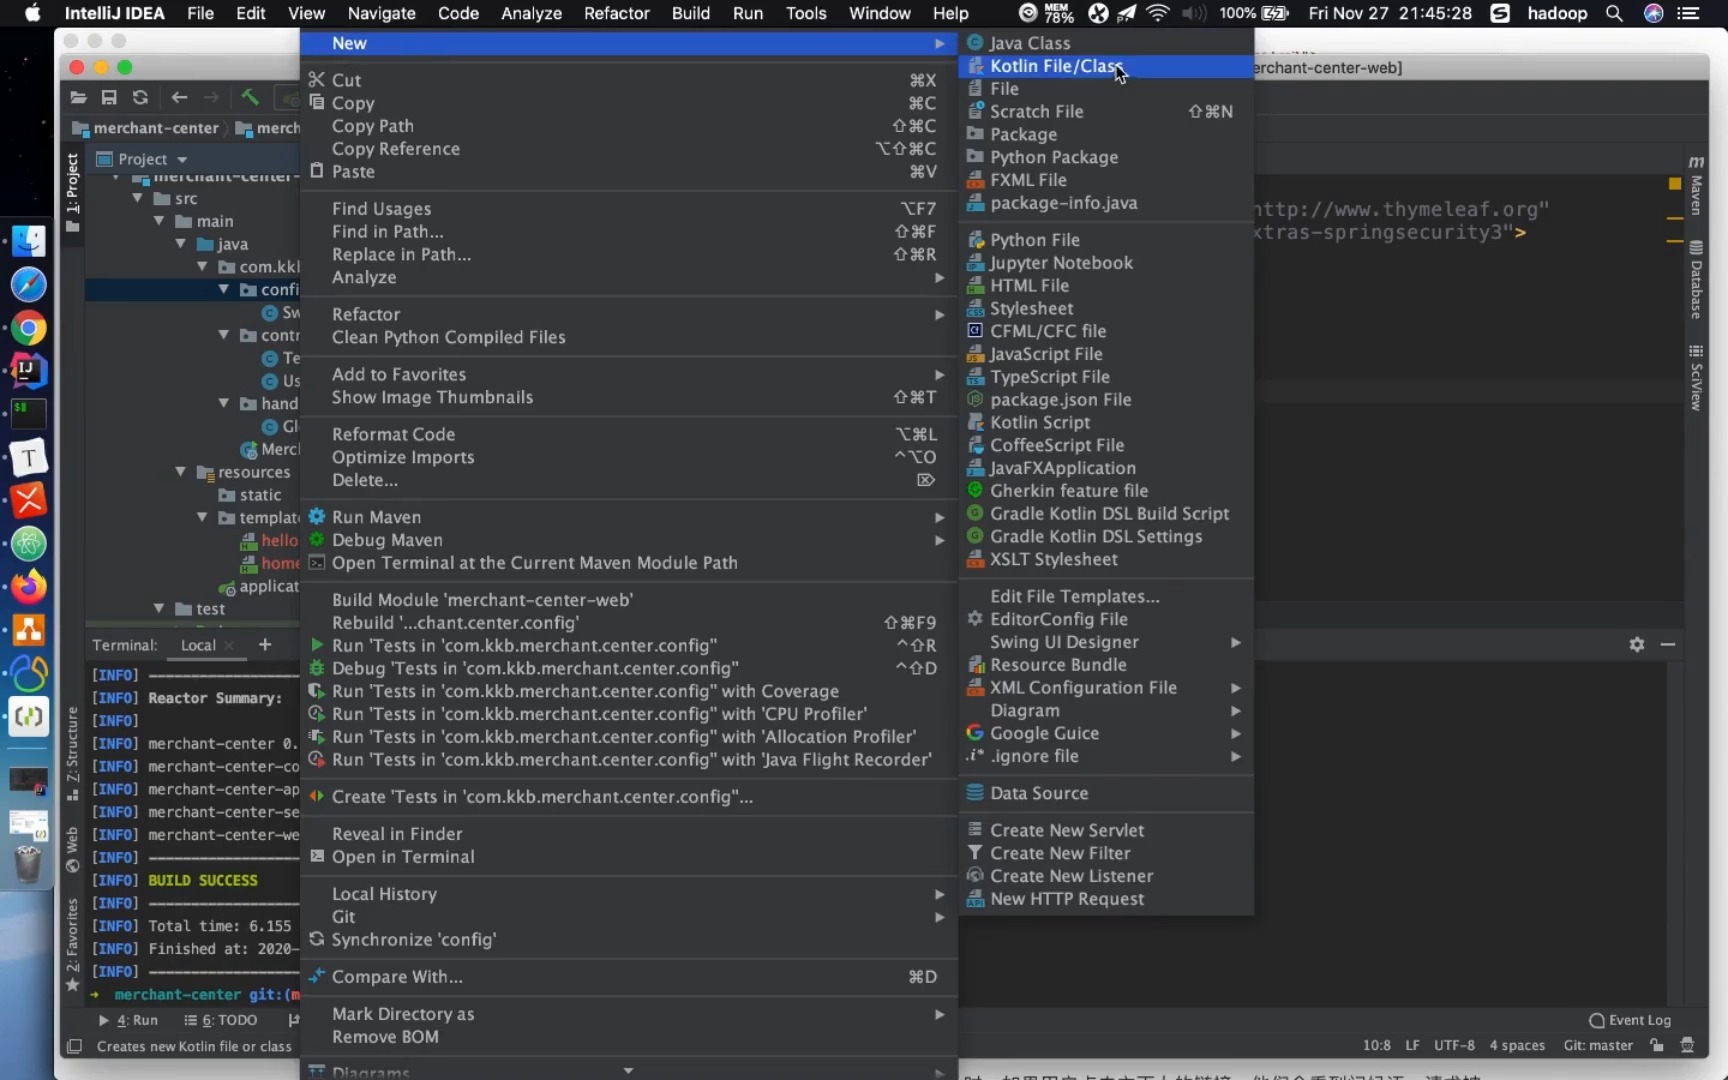The image size is (1728, 1080).
Task: Toggle tool window bars icon in status bar
Action: pos(74,1046)
